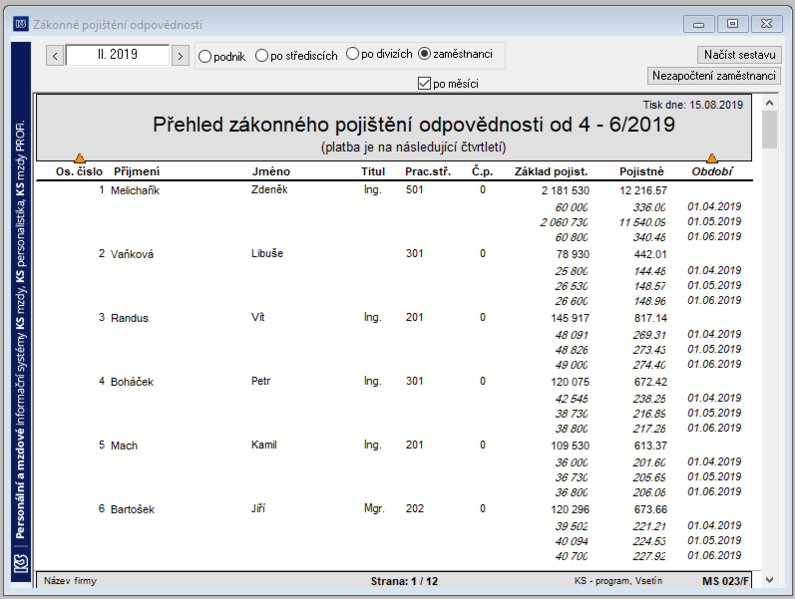Click the base value 145 917

point(570,318)
